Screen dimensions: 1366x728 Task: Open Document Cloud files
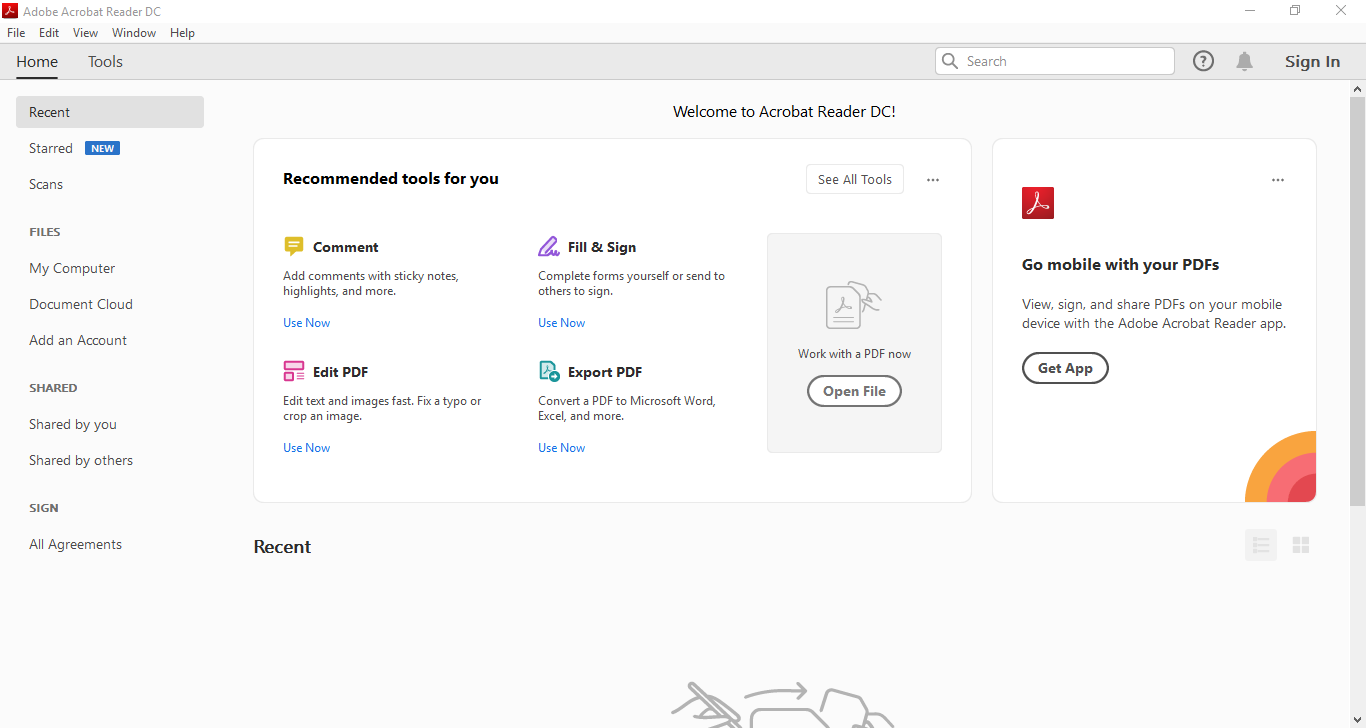click(81, 304)
